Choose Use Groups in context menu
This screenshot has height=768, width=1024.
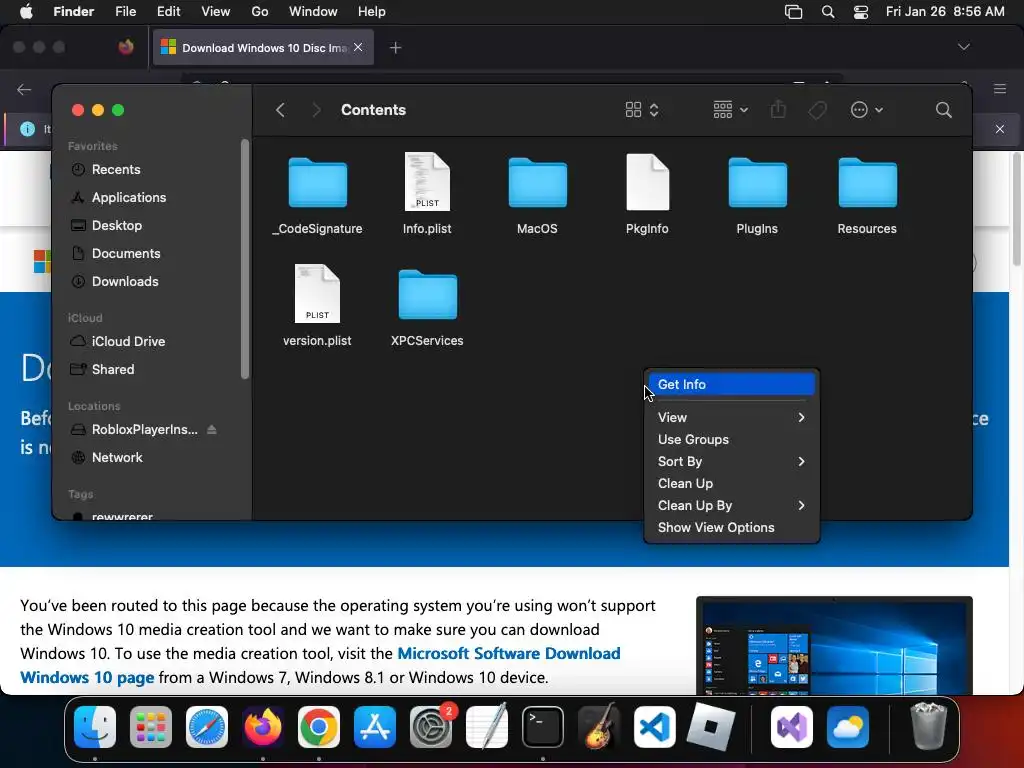(731, 440)
